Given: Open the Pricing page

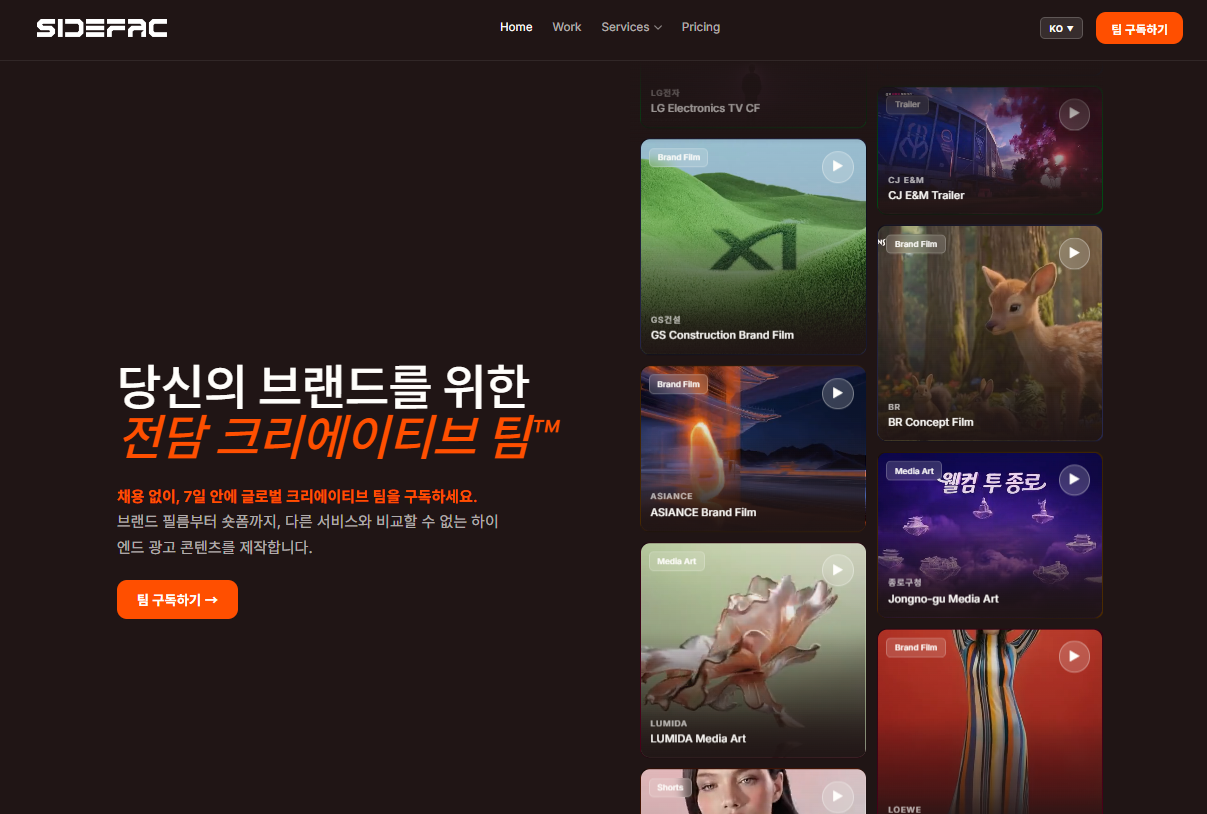Looking at the screenshot, I should point(701,27).
